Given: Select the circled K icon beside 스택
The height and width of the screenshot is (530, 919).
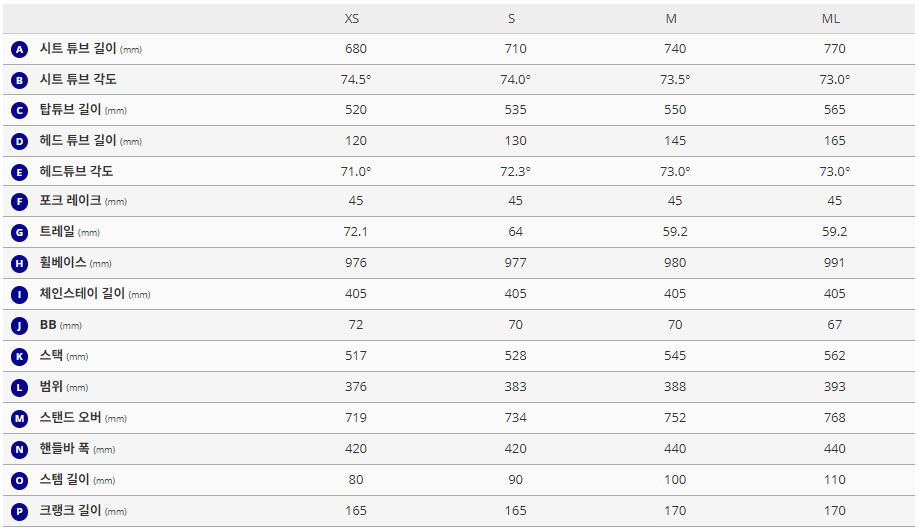Looking at the screenshot, I should [20, 356].
